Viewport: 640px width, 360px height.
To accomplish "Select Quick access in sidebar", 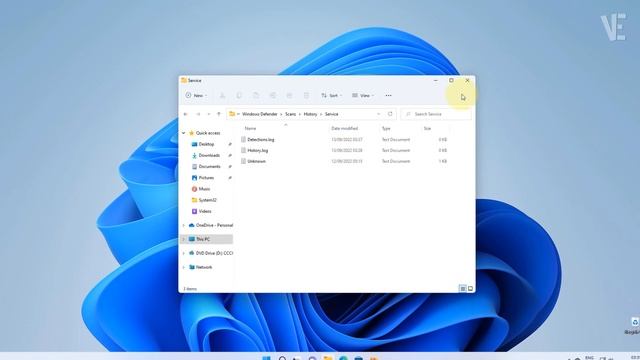I will (x=208, y=133).
